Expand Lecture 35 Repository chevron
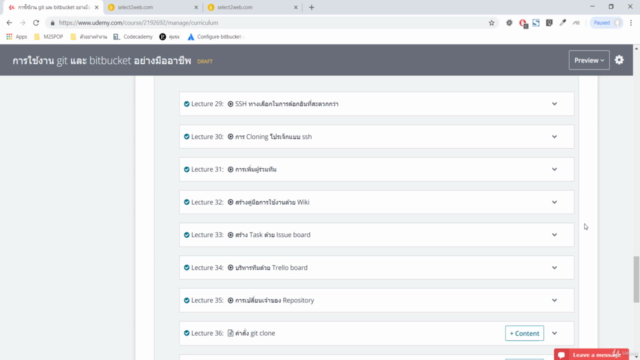 tap(554, 300)
